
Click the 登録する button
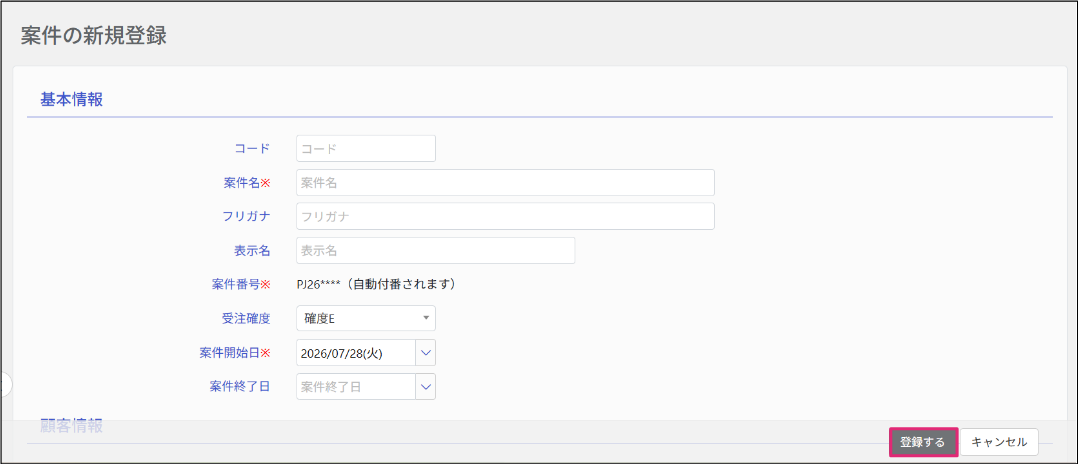[x=923, y=442]
